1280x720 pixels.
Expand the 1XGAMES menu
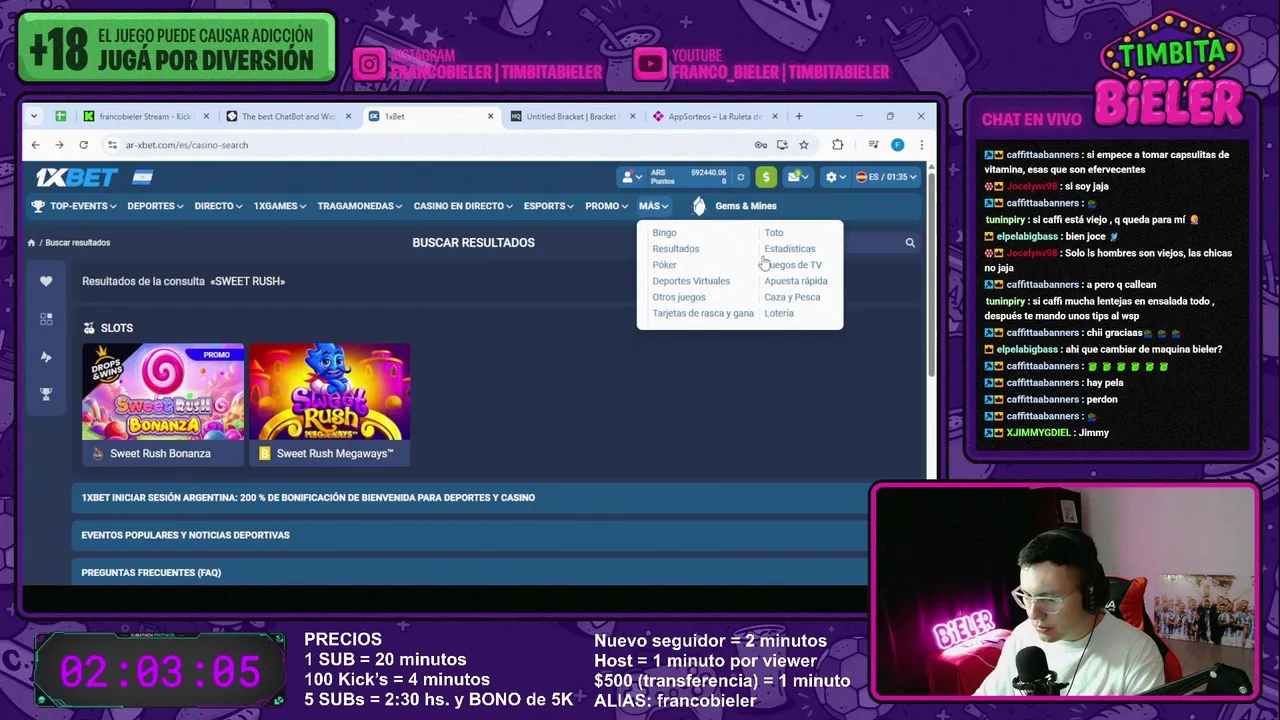(x=280, y=206)
